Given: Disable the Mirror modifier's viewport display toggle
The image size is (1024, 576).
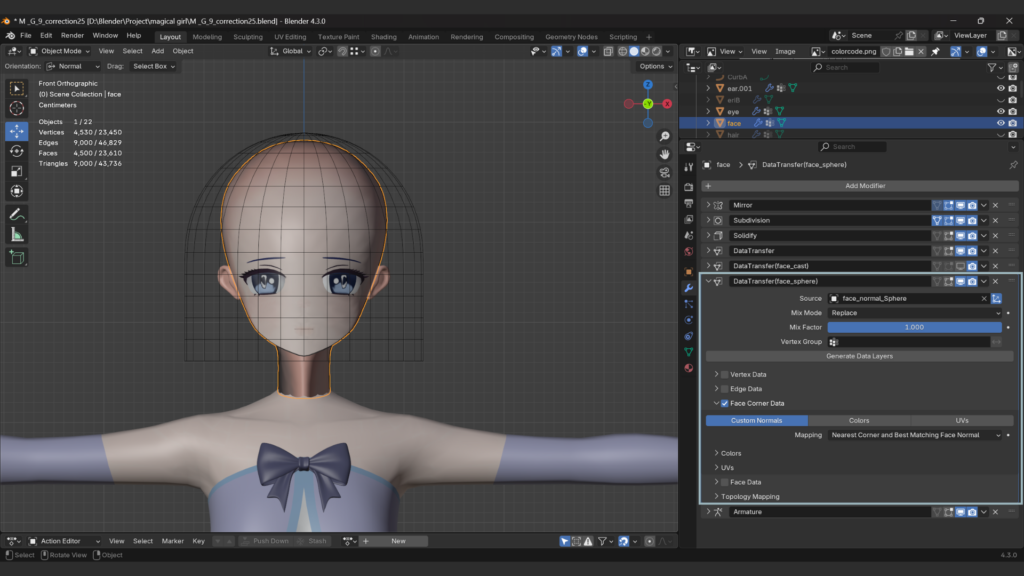Looking at the screenshot, I should click(x=959, y=205).
